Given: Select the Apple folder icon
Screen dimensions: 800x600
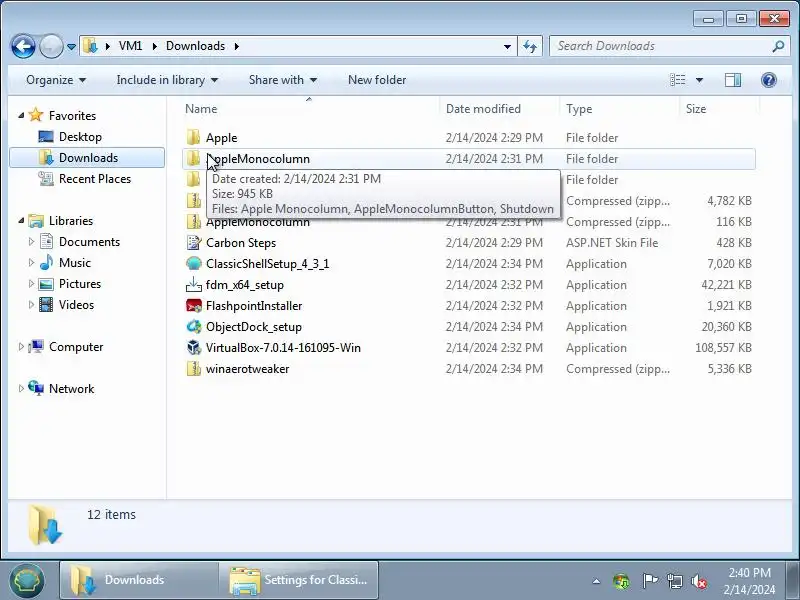Looking at the screenshot, I should coord(193,137).
